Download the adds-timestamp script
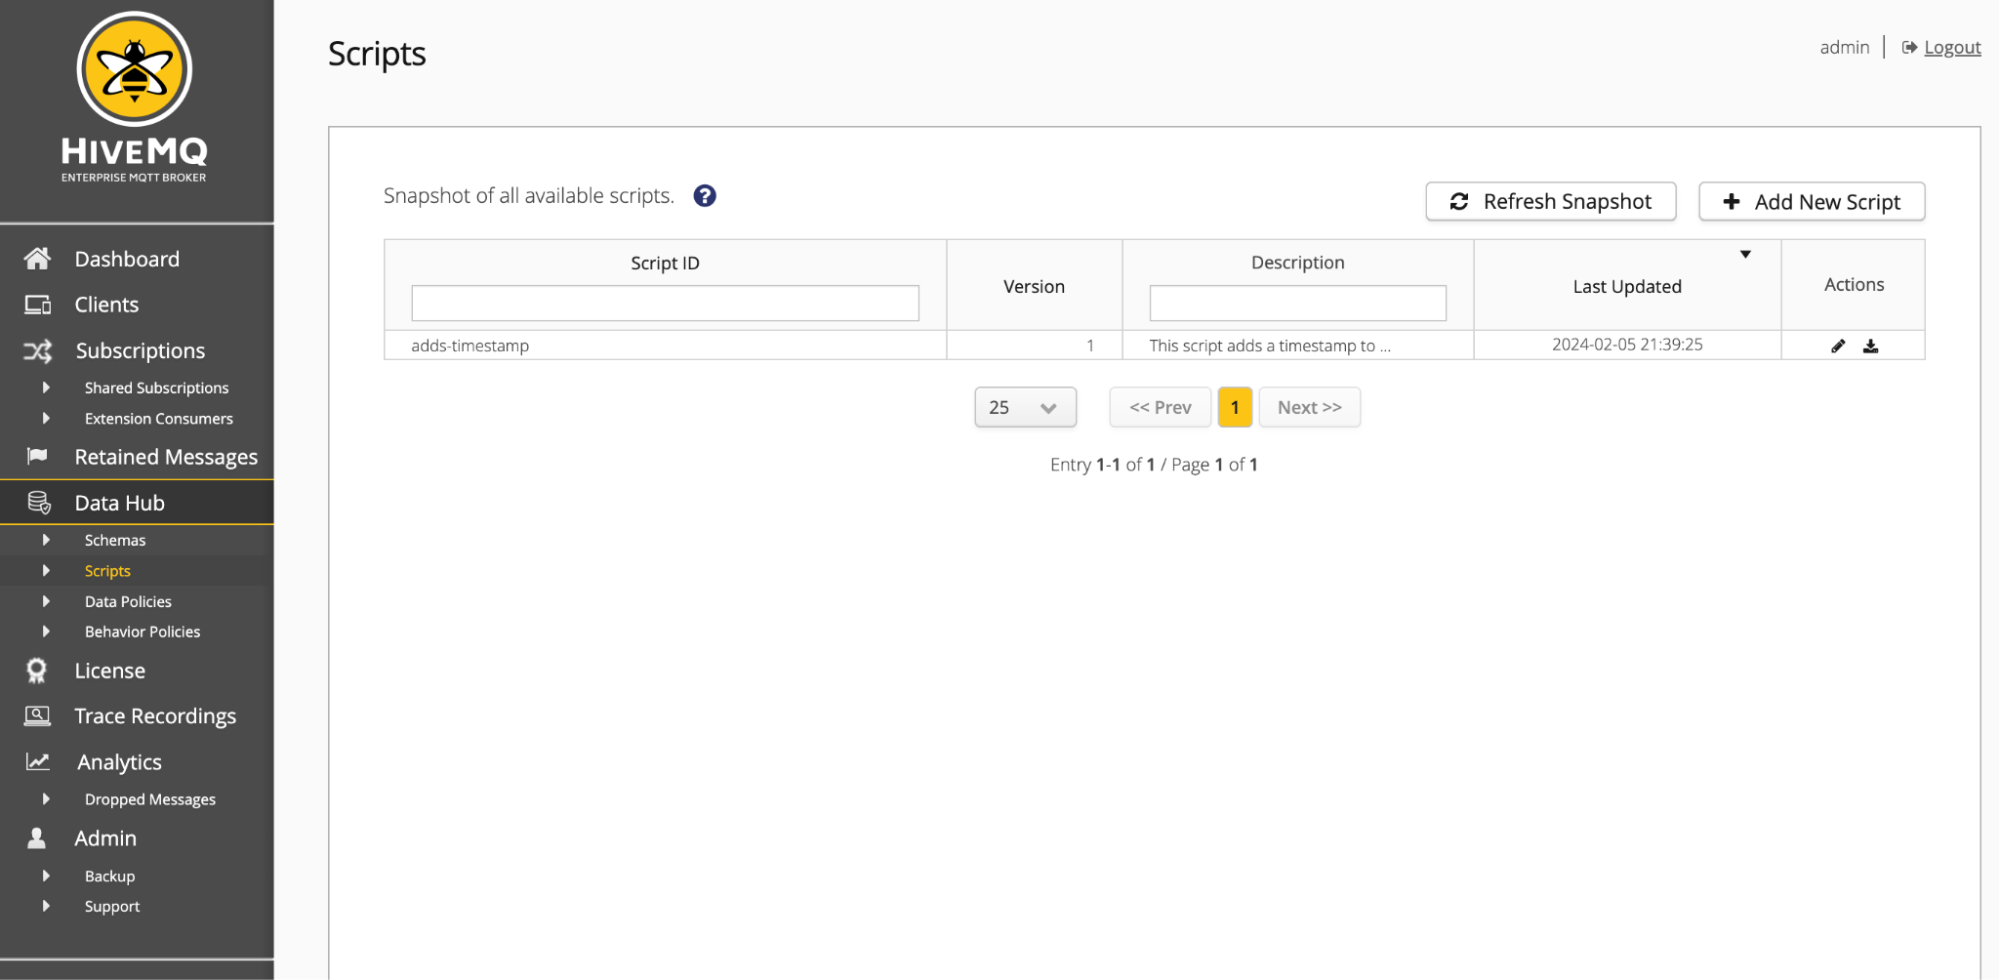The height and width of the screenshot is (980, 1999). click(1871, 346)
